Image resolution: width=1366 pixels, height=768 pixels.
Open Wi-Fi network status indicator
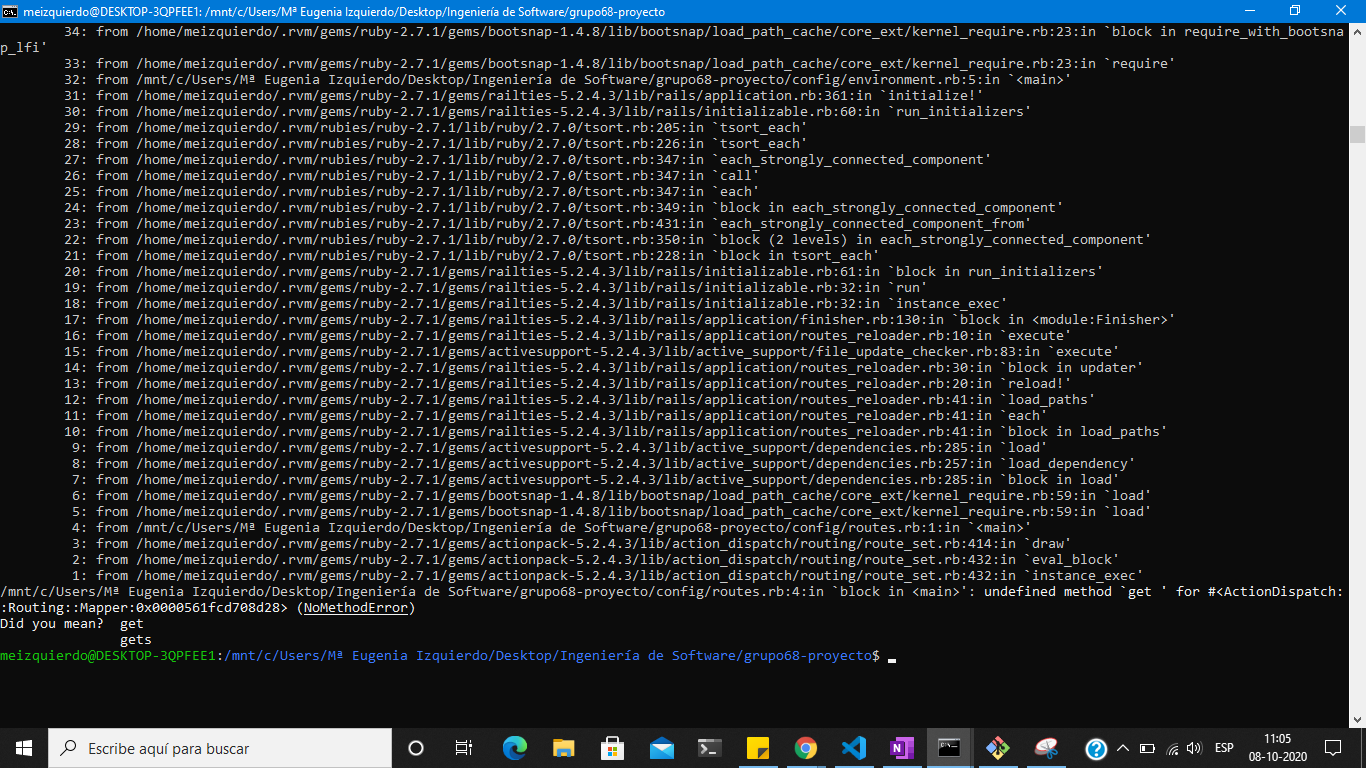pos(1173,748)
